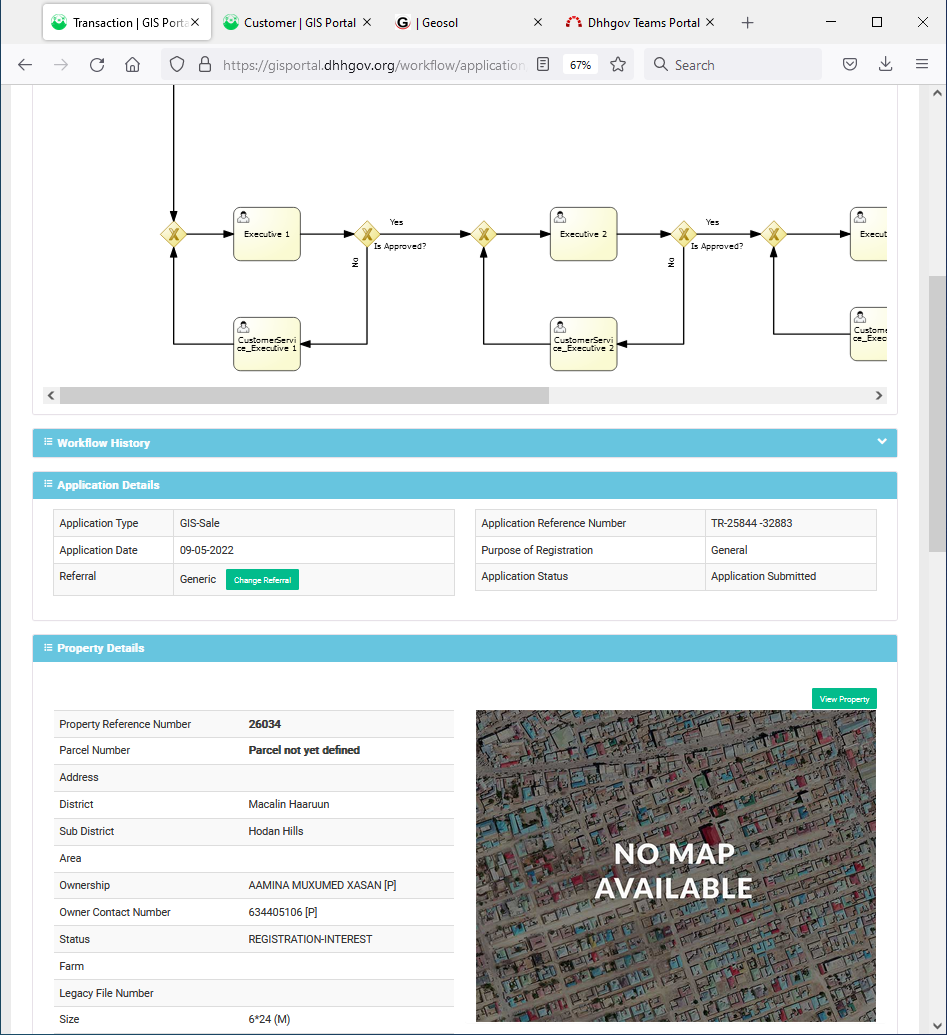This screenshot has width=947, height=1035.
Task: Reset the 67% zoom level
Action: [x=580, y=65]
